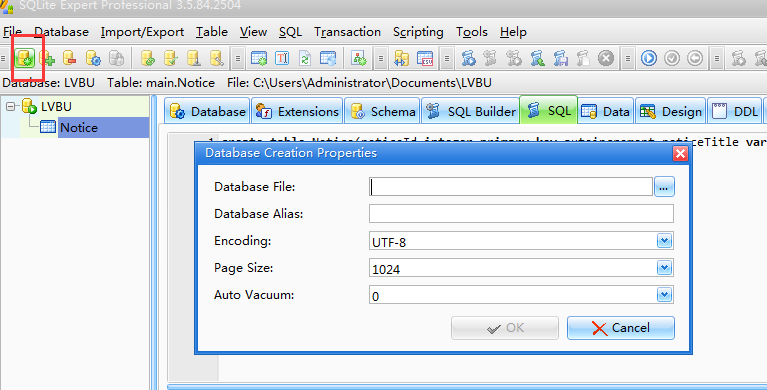Click the Database Alias input field
The height and width of the screenshot is (390, 767).
521,214
